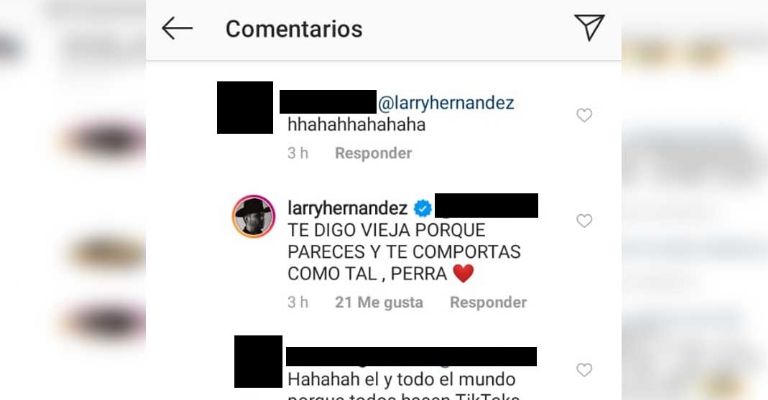Open the blacked-out avatar of first commenter
This screenshot has height=400, width=768.
click(245, 108)
